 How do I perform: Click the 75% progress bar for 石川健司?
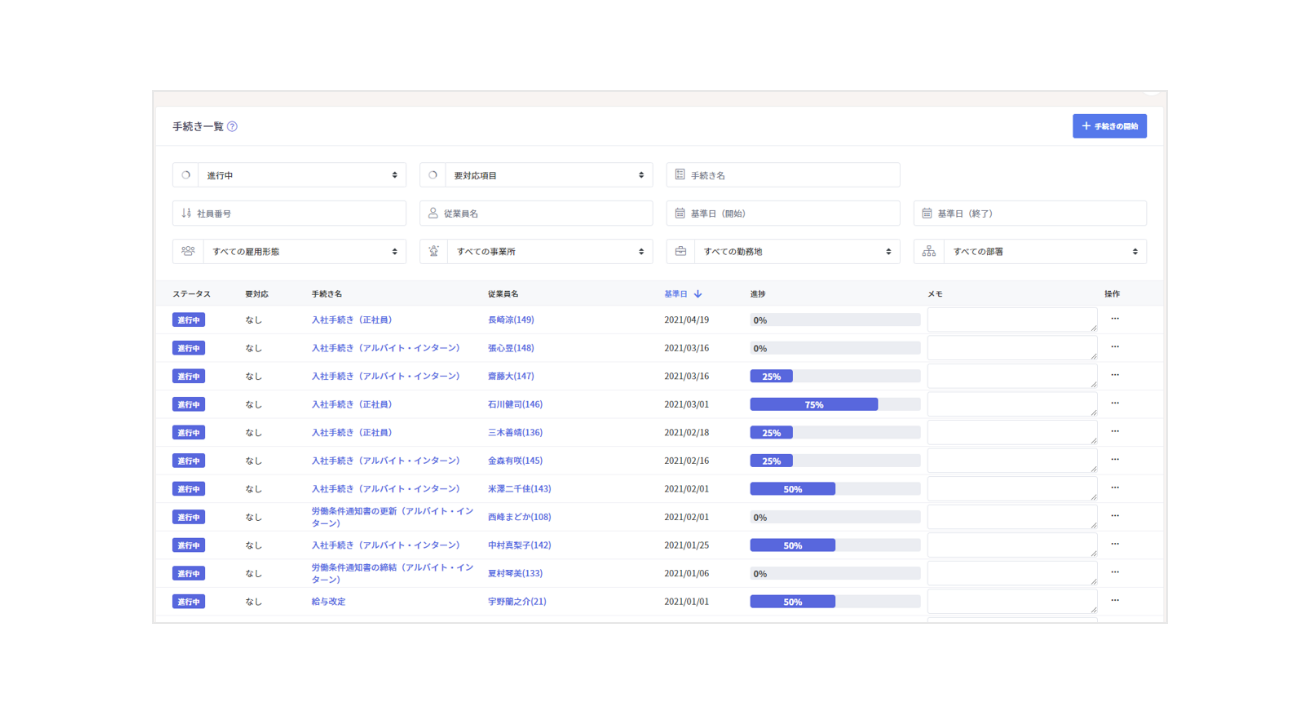coord(814,404)
